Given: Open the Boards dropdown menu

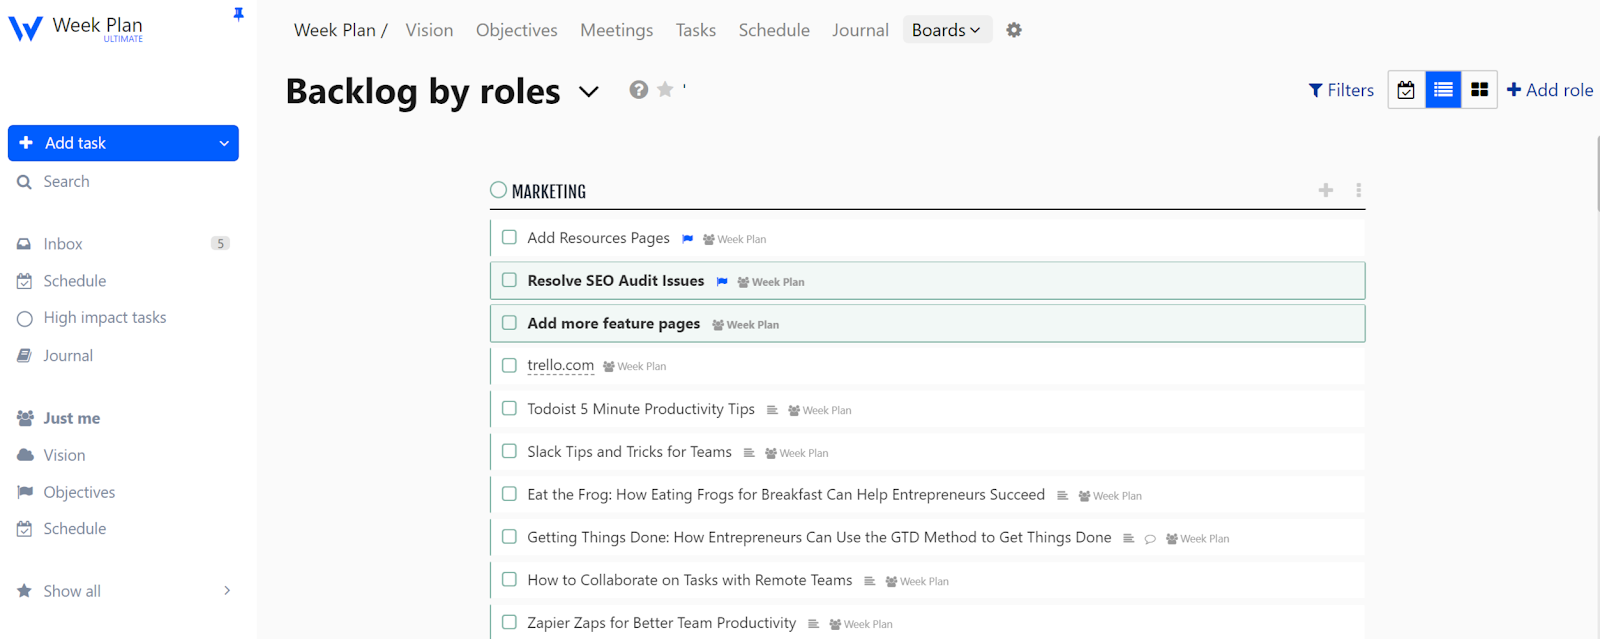Looking at the screenshot, I should (x=946, y=30).
